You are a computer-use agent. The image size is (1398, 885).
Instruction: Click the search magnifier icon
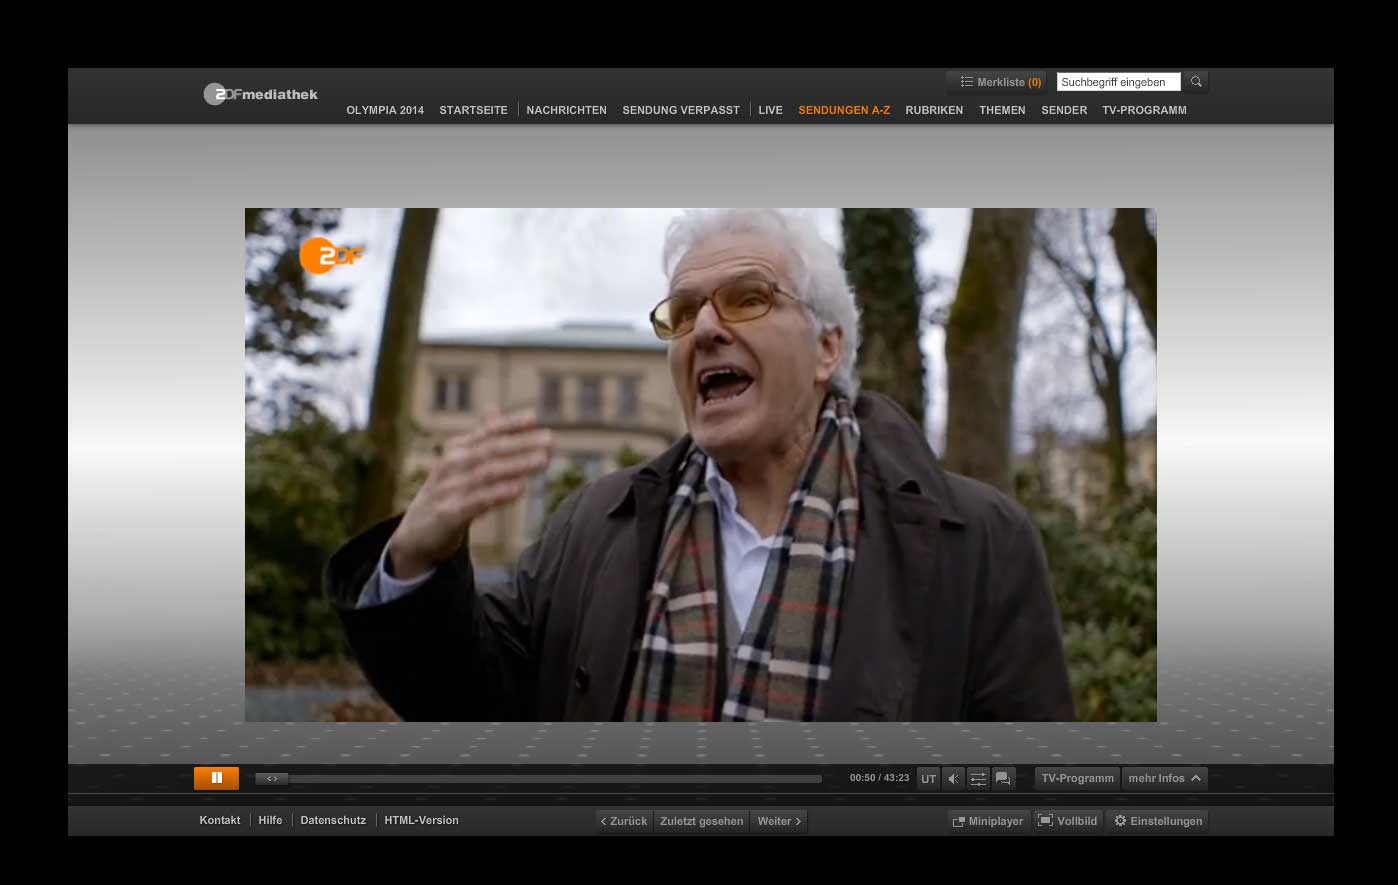pyautogui.click(x=1196, y=82)
